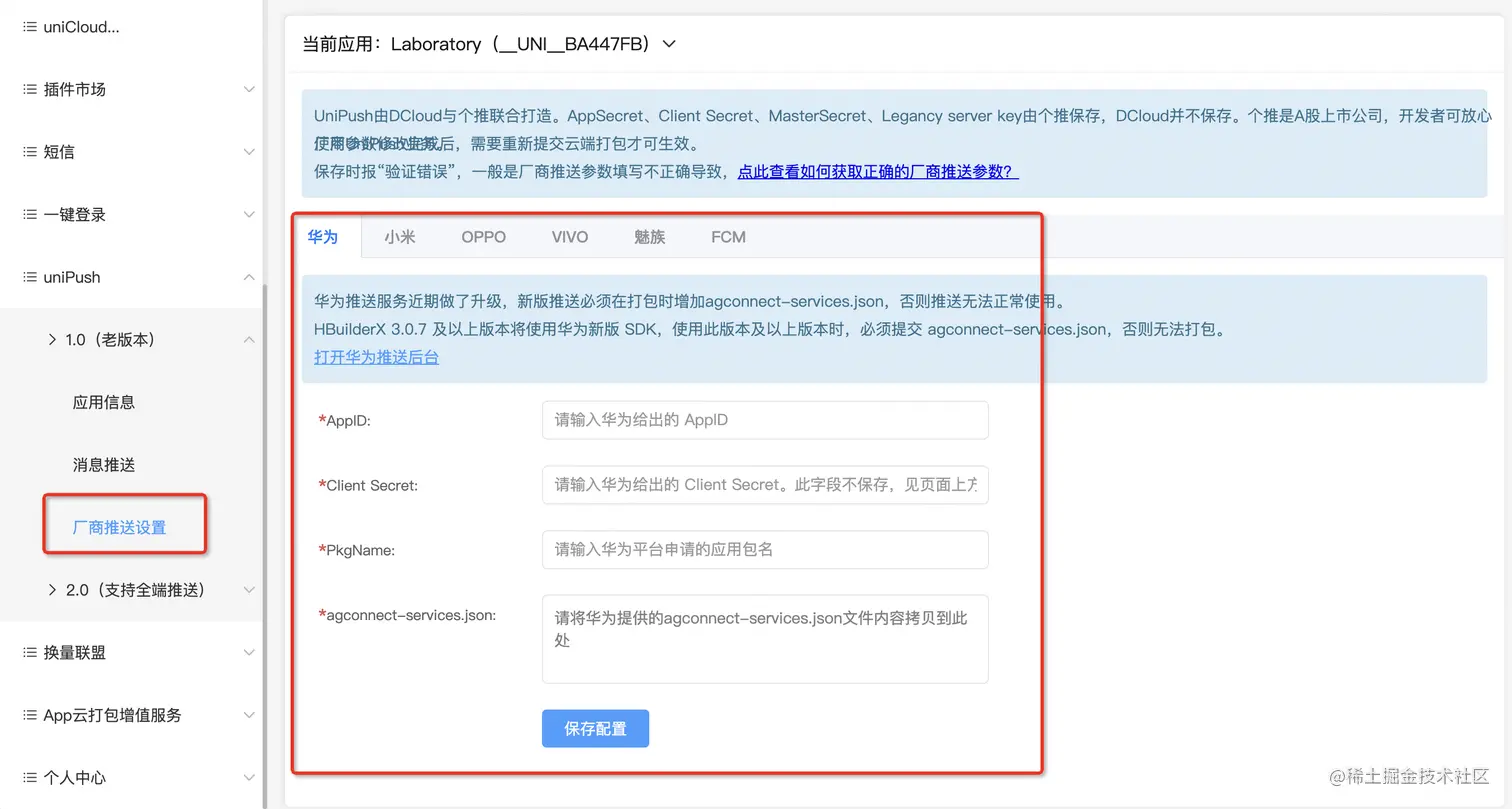1512x809 pixels.
Task: Click the notice starting with 华为推送服务近期做了升级
Action: (x=691, y=301)
